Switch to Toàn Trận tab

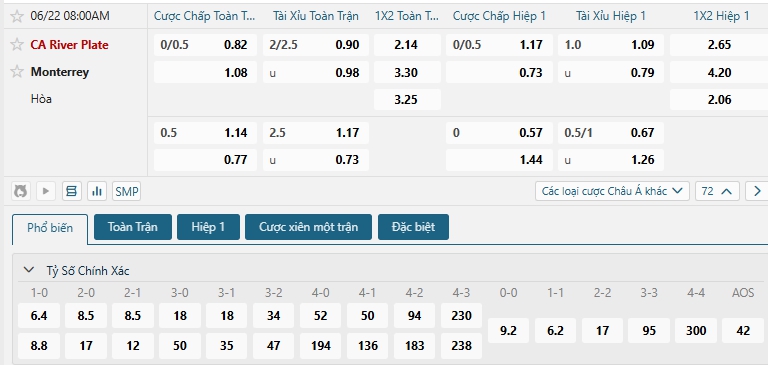coord(133,227)
